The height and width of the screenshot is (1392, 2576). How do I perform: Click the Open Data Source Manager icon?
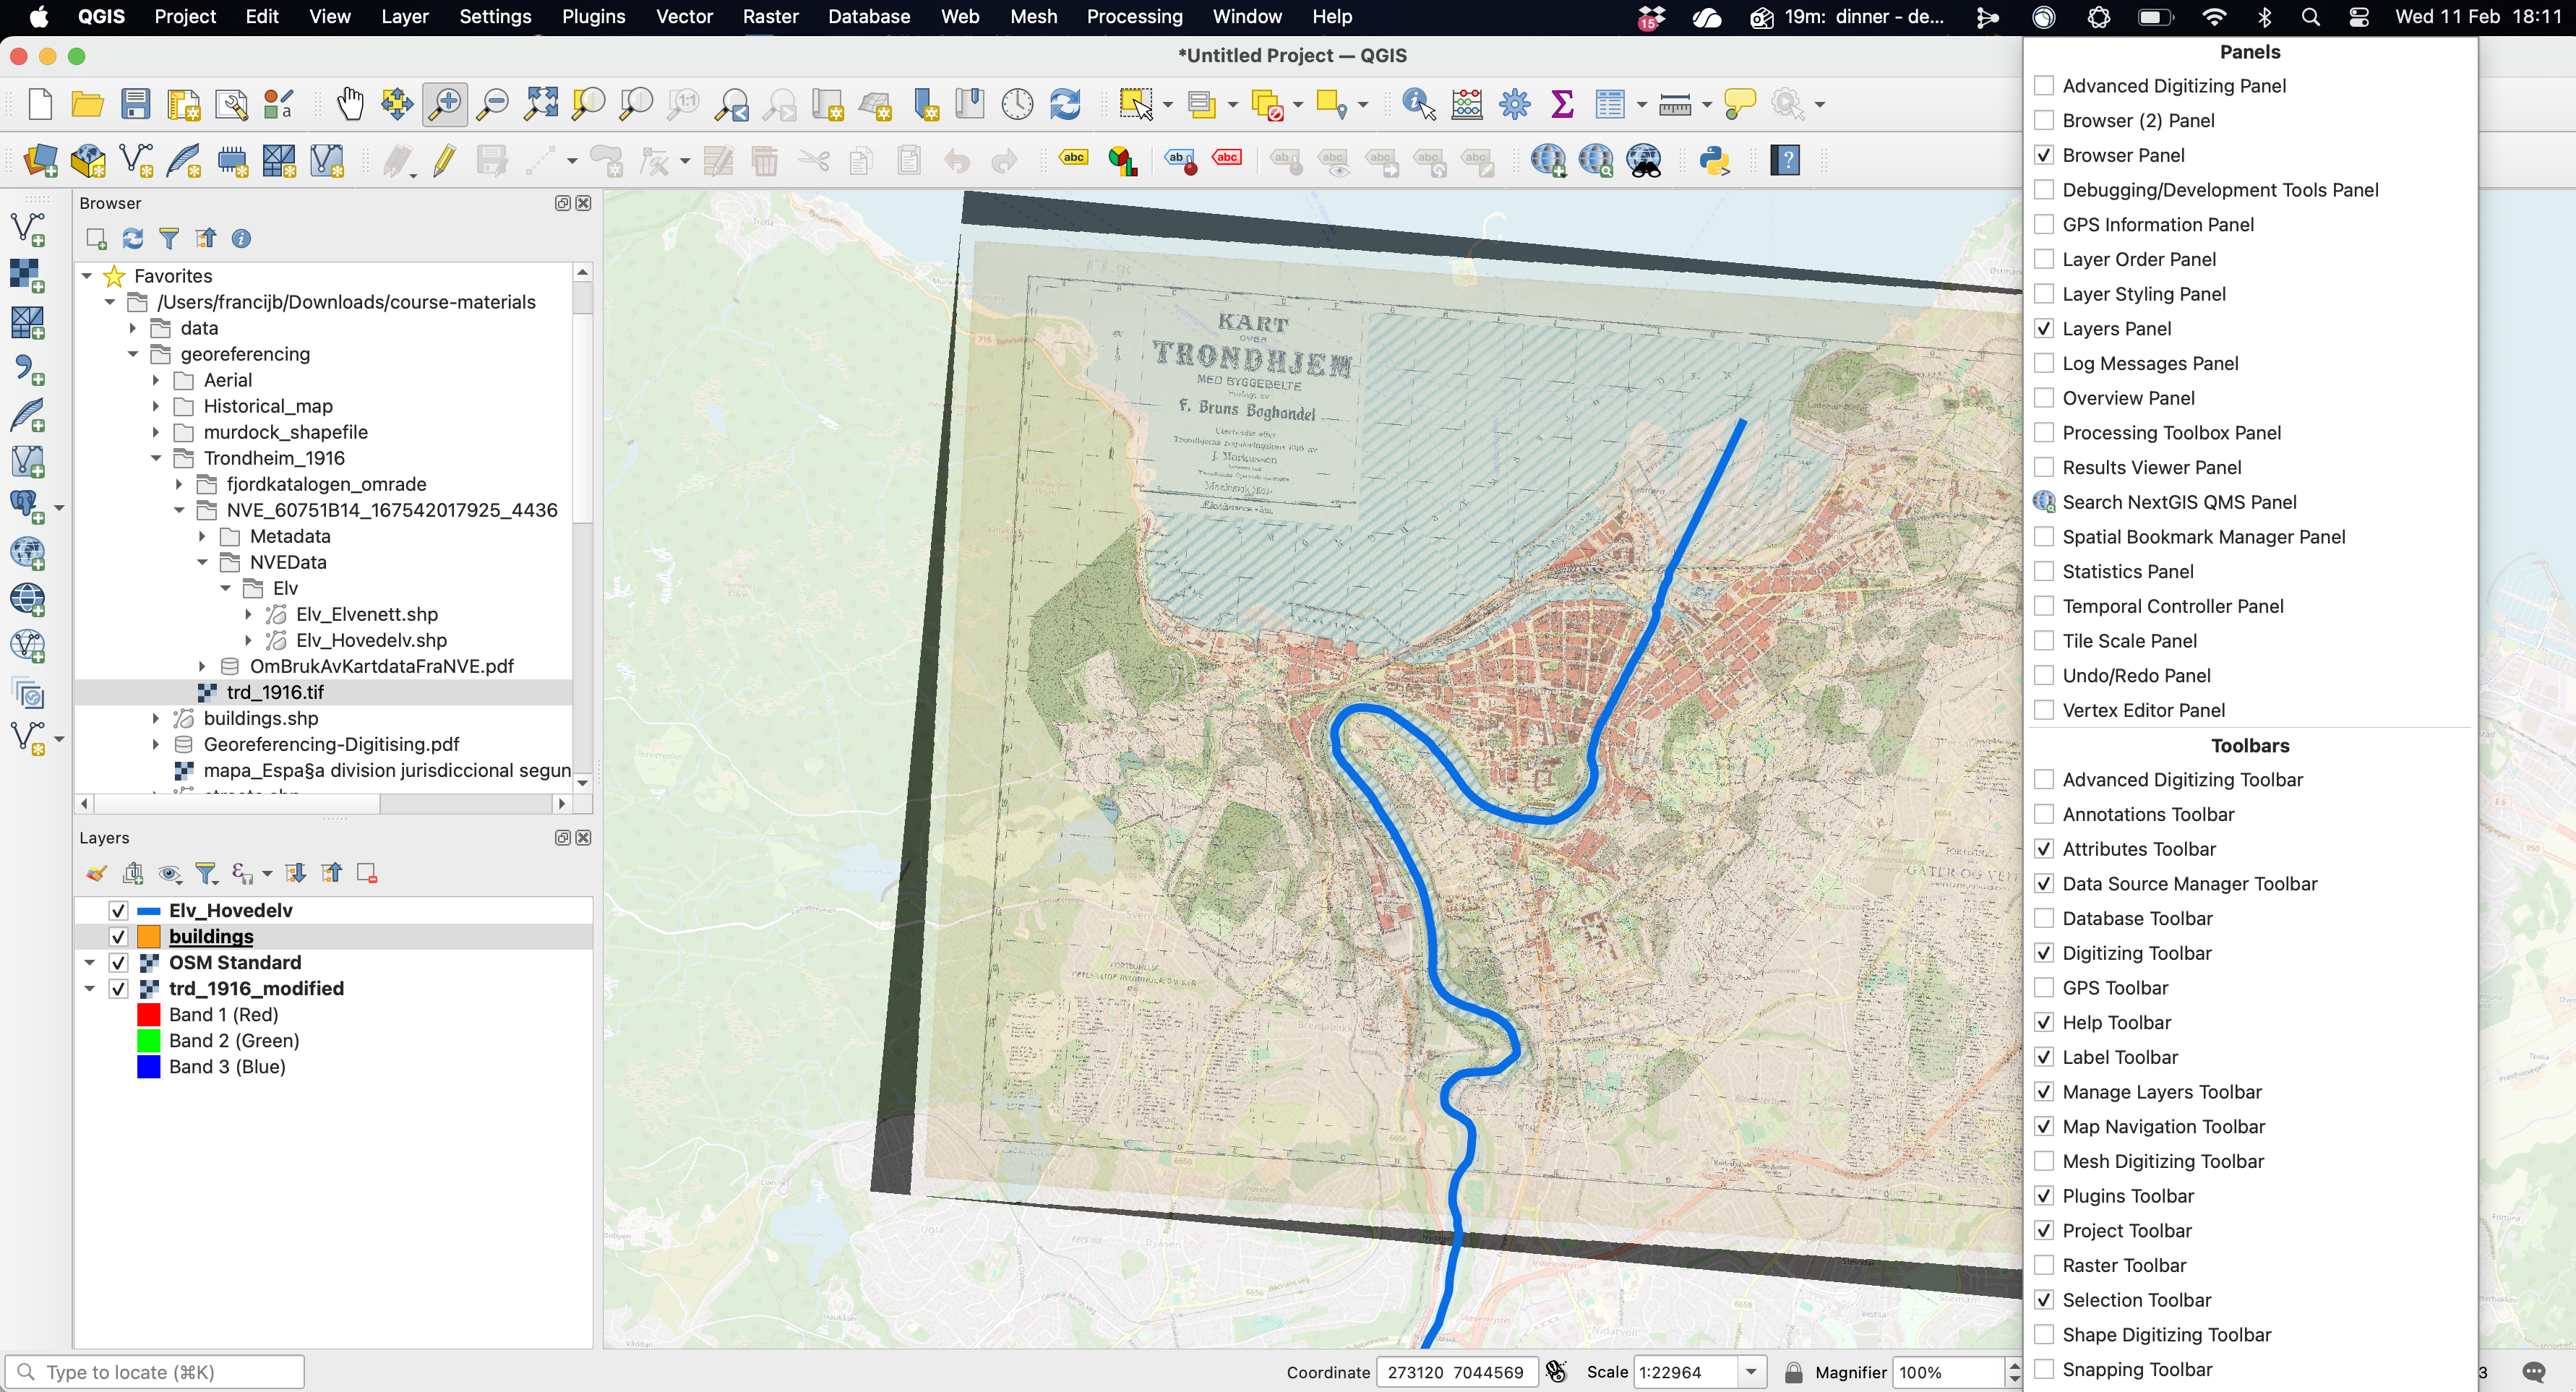pos(40,160)
